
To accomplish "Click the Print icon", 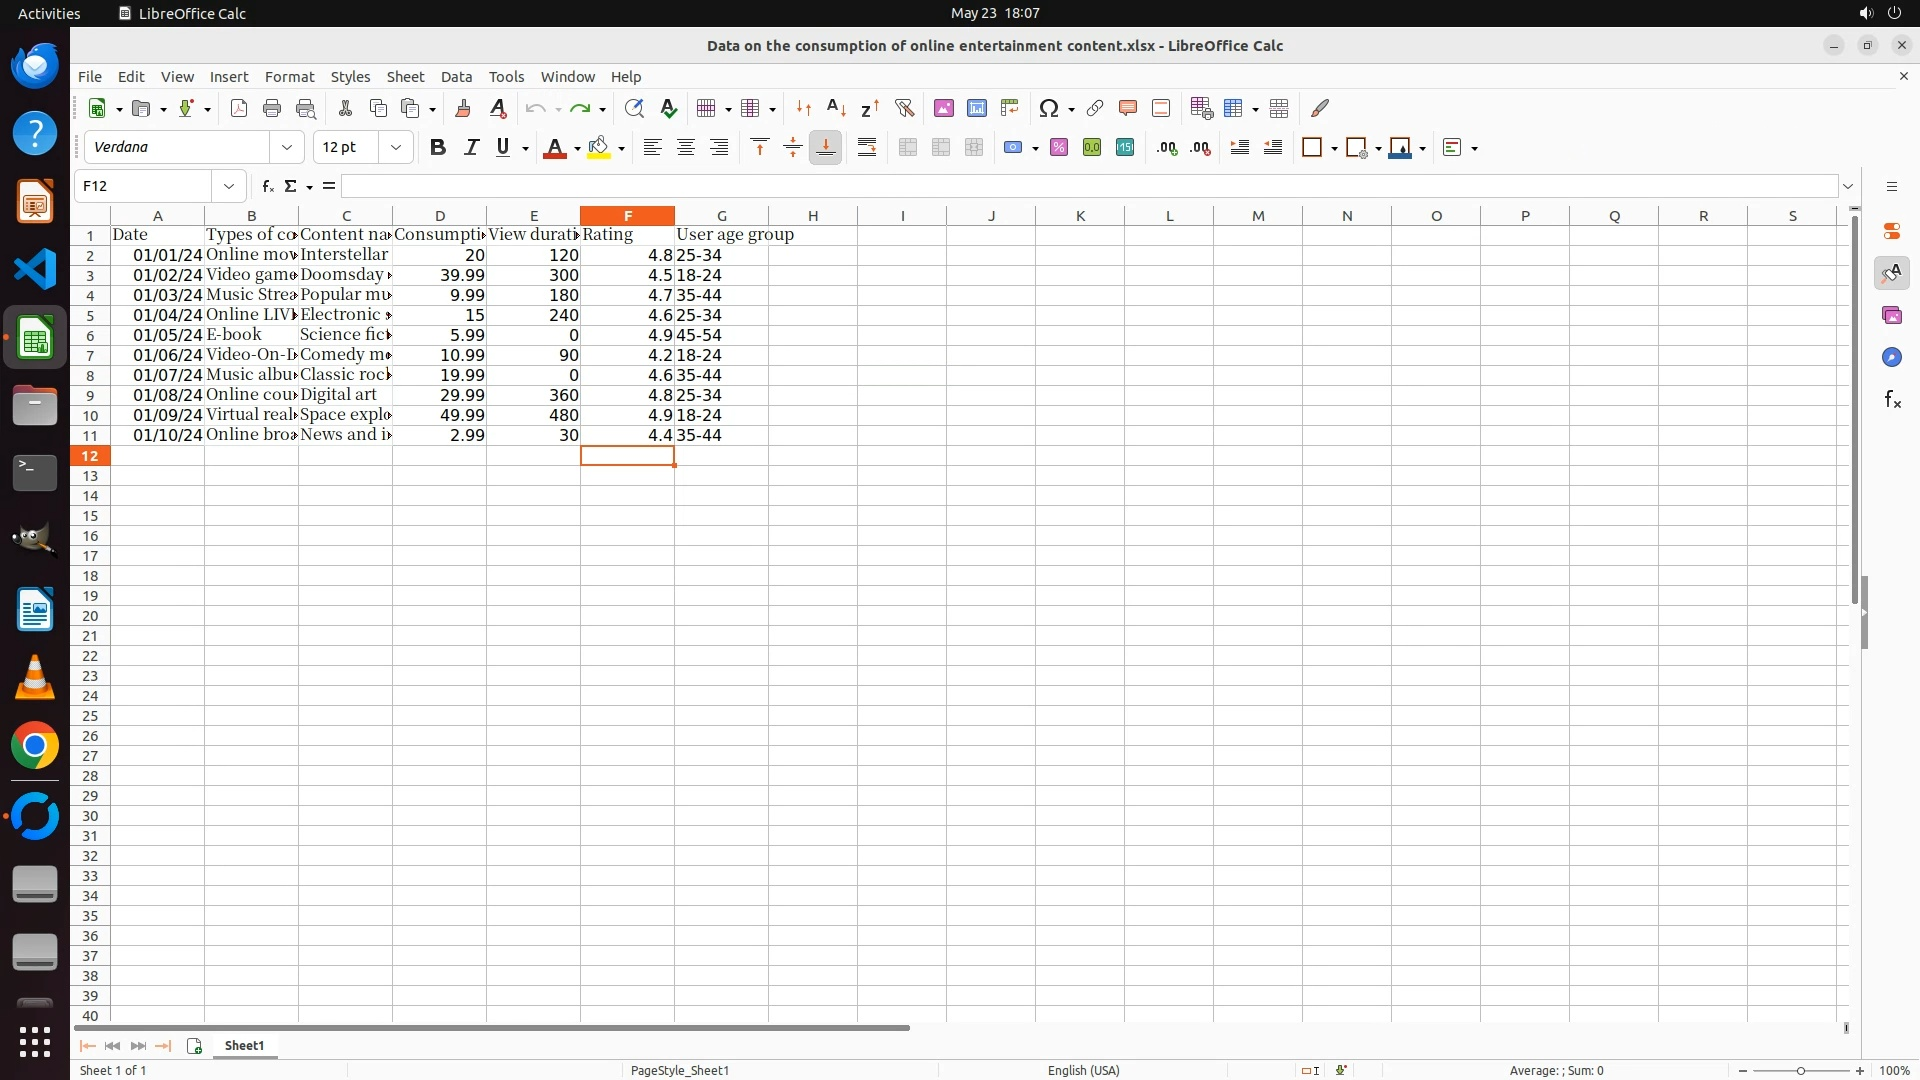I will [x=272, y=108].
